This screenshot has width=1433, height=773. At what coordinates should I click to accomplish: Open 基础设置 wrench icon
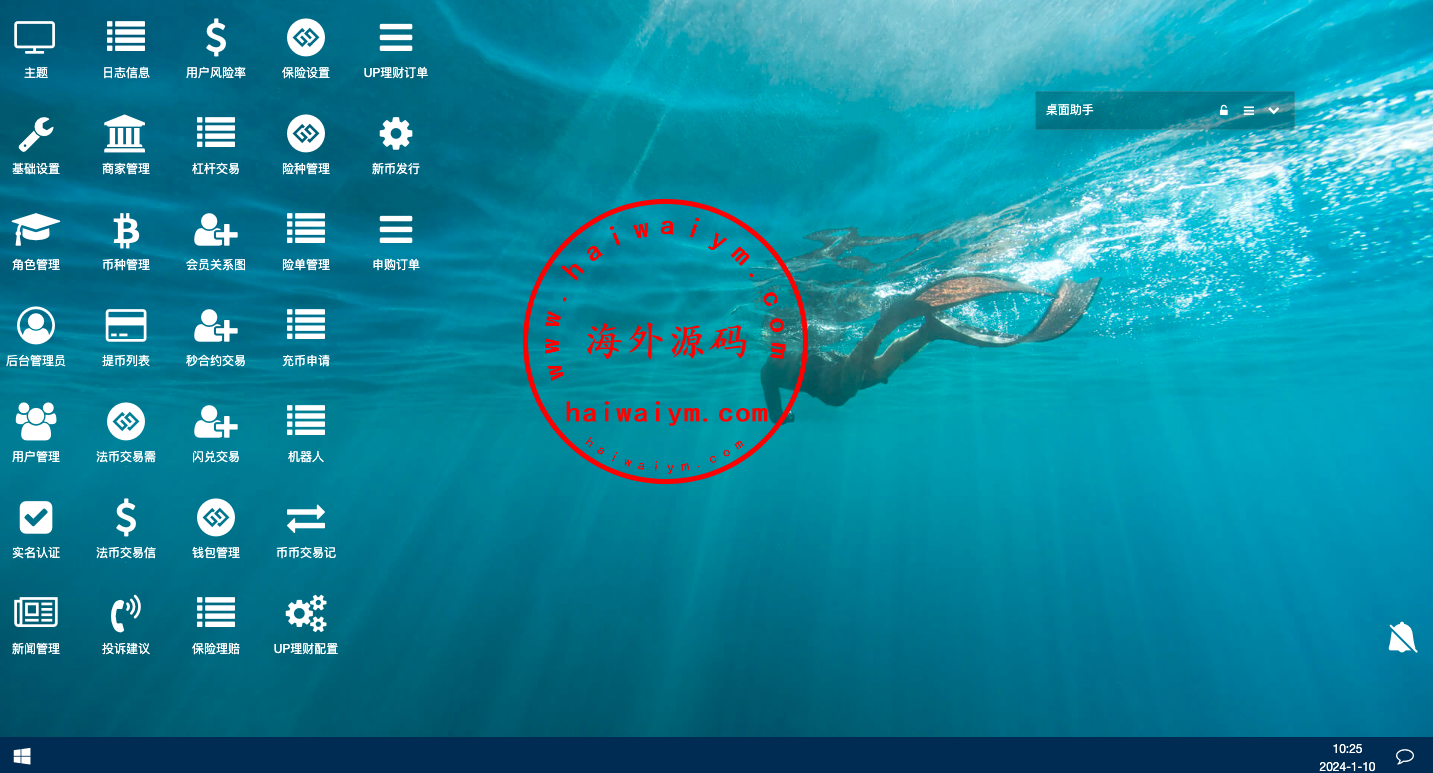(x=35, y=135)
